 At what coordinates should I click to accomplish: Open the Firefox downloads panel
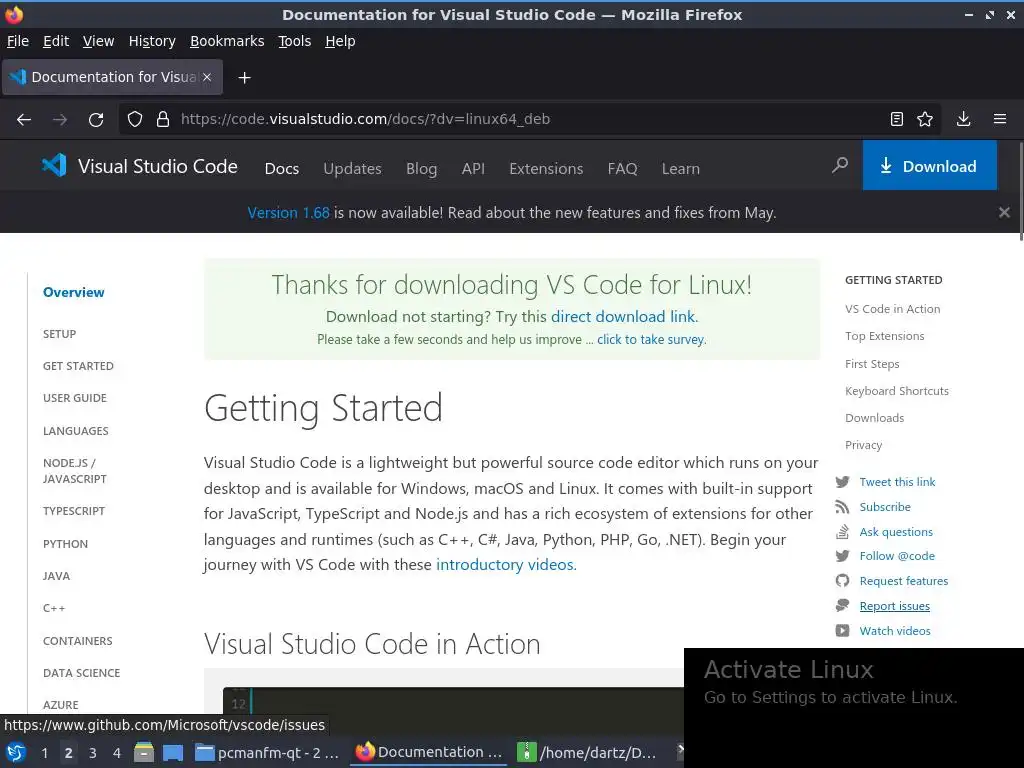click(x=963, y=119)
